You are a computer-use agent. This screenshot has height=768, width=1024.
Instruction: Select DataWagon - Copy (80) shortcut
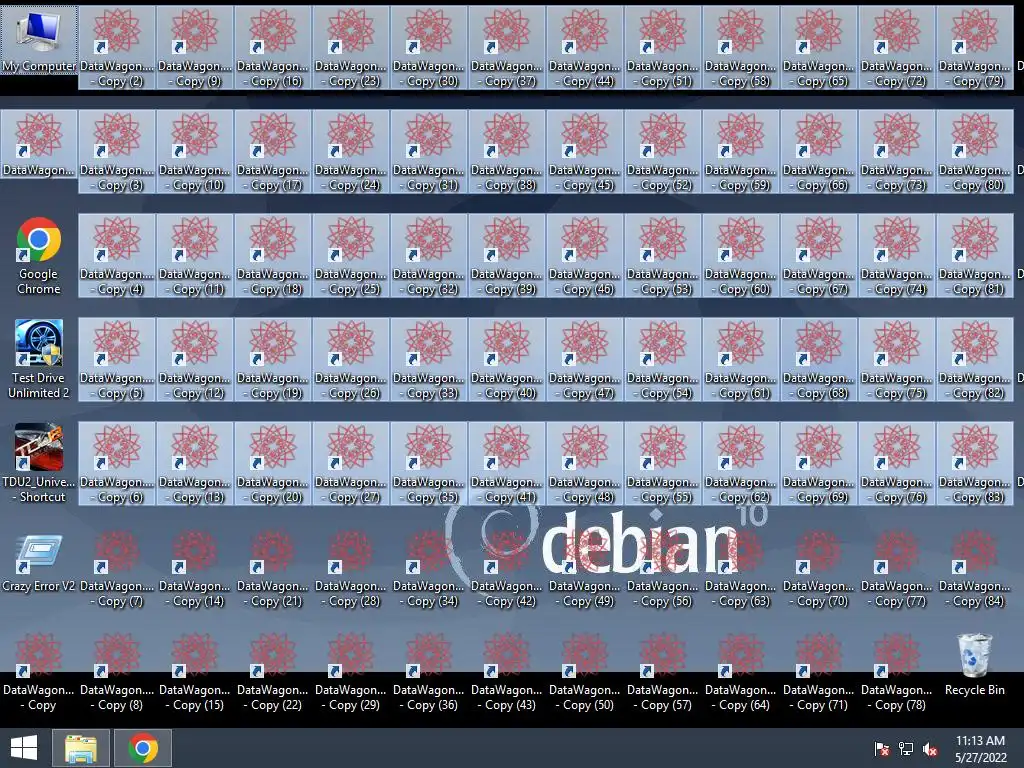[x=975, y=152]
